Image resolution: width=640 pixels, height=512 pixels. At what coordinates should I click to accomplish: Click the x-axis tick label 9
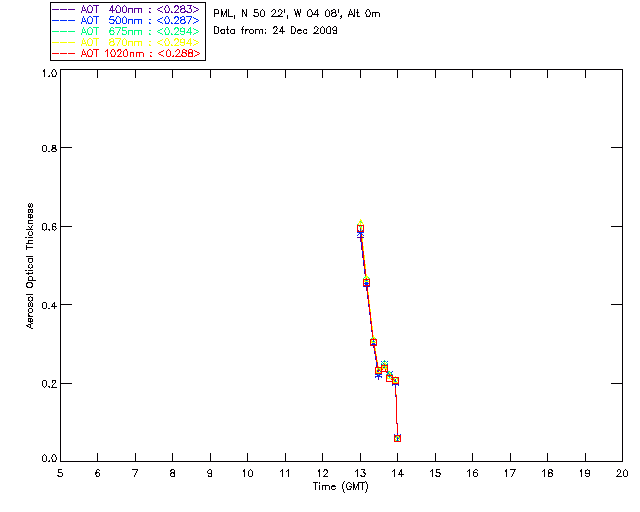coord(210,473)
